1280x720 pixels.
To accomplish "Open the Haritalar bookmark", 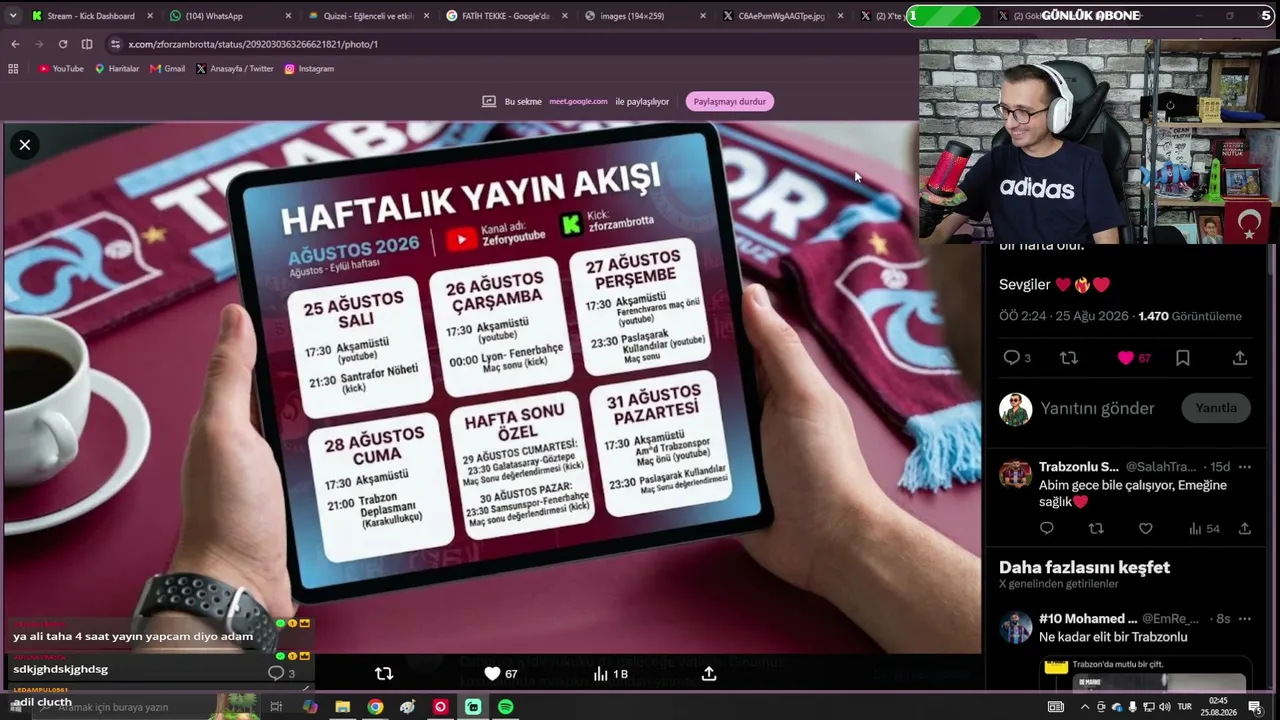I will tap(117, 69).
